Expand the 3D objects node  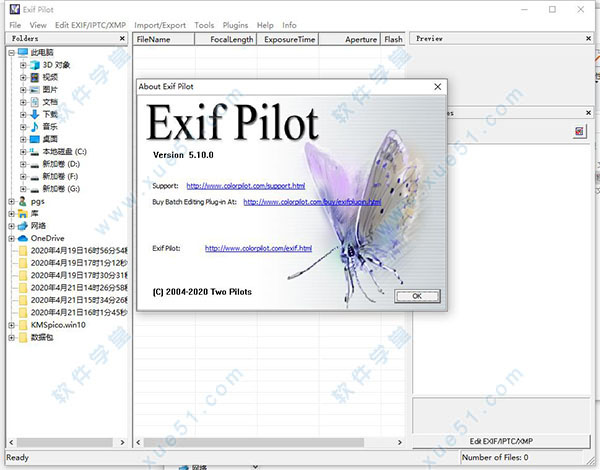pyautogui.click(x=23, y=65)
